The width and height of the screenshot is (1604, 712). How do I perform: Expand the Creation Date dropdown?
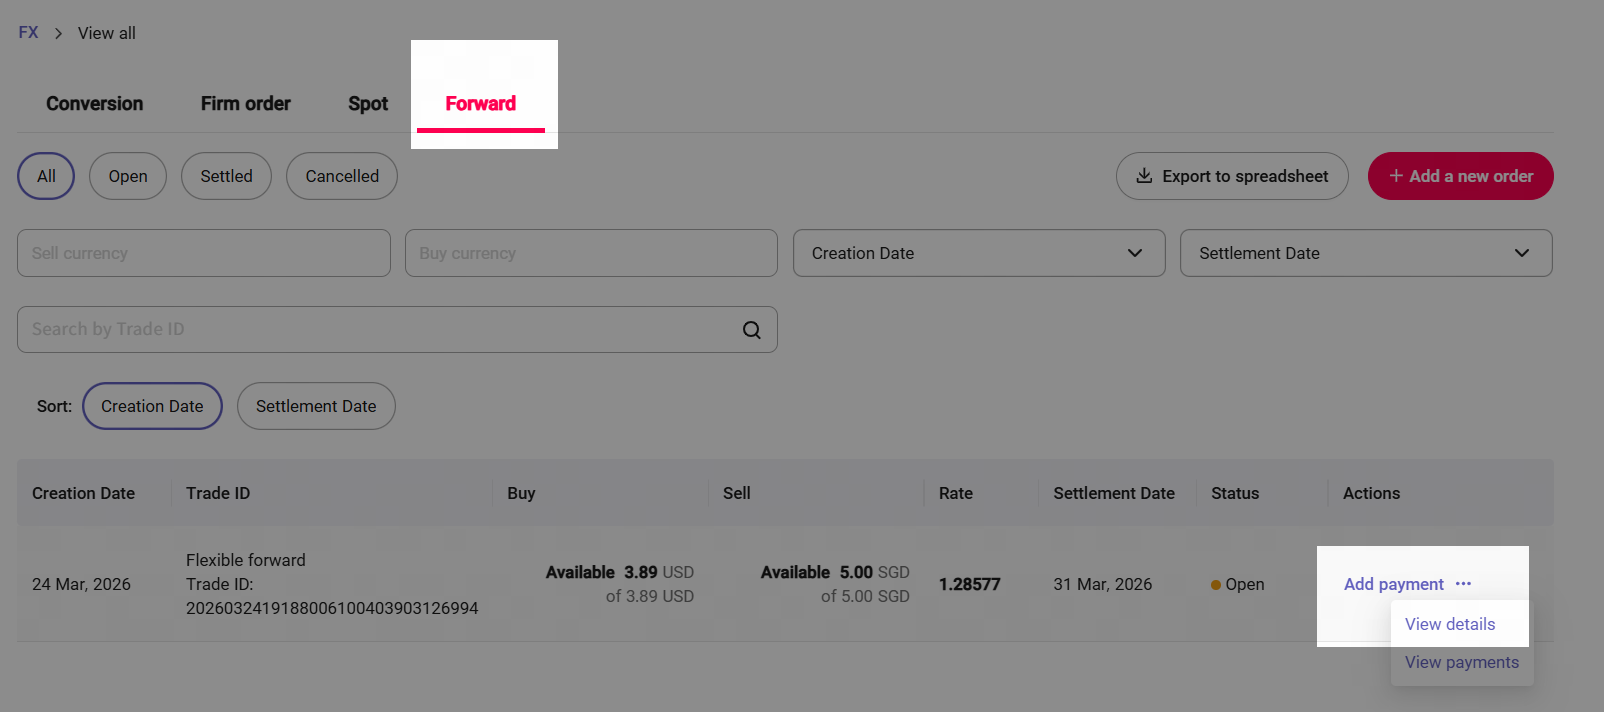point(978,253)
